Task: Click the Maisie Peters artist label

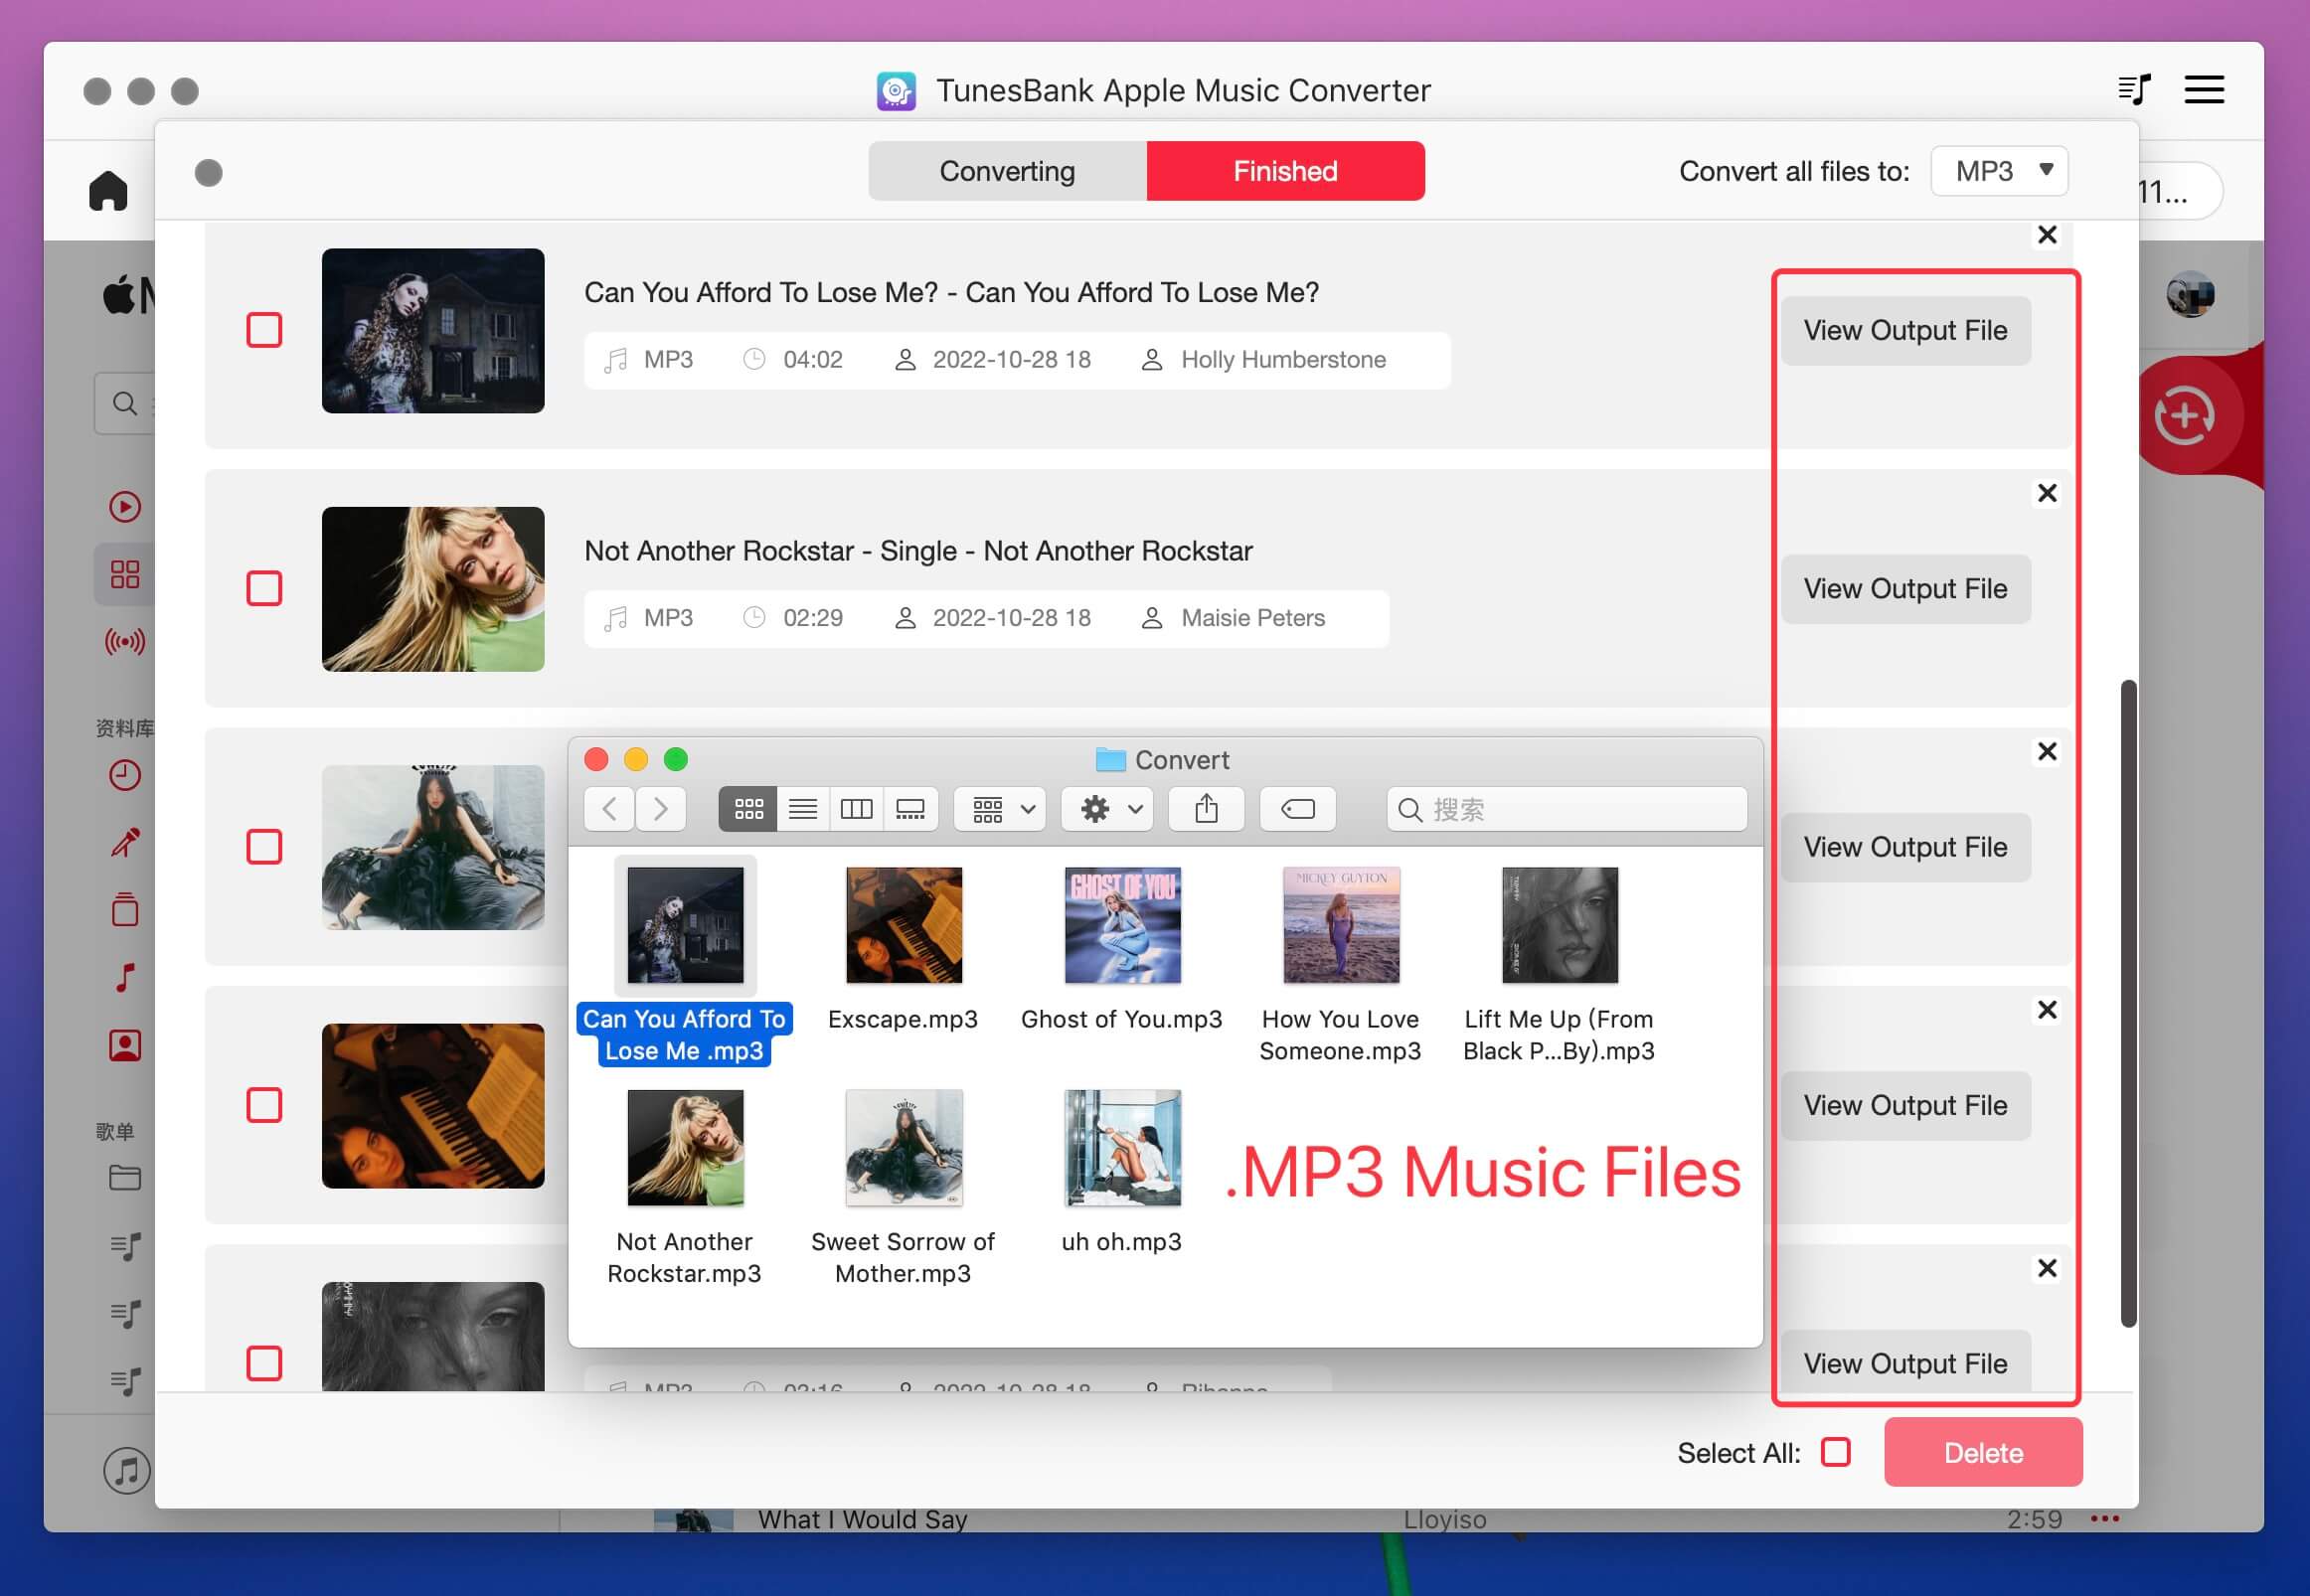Action: (x=1252, y=617)
